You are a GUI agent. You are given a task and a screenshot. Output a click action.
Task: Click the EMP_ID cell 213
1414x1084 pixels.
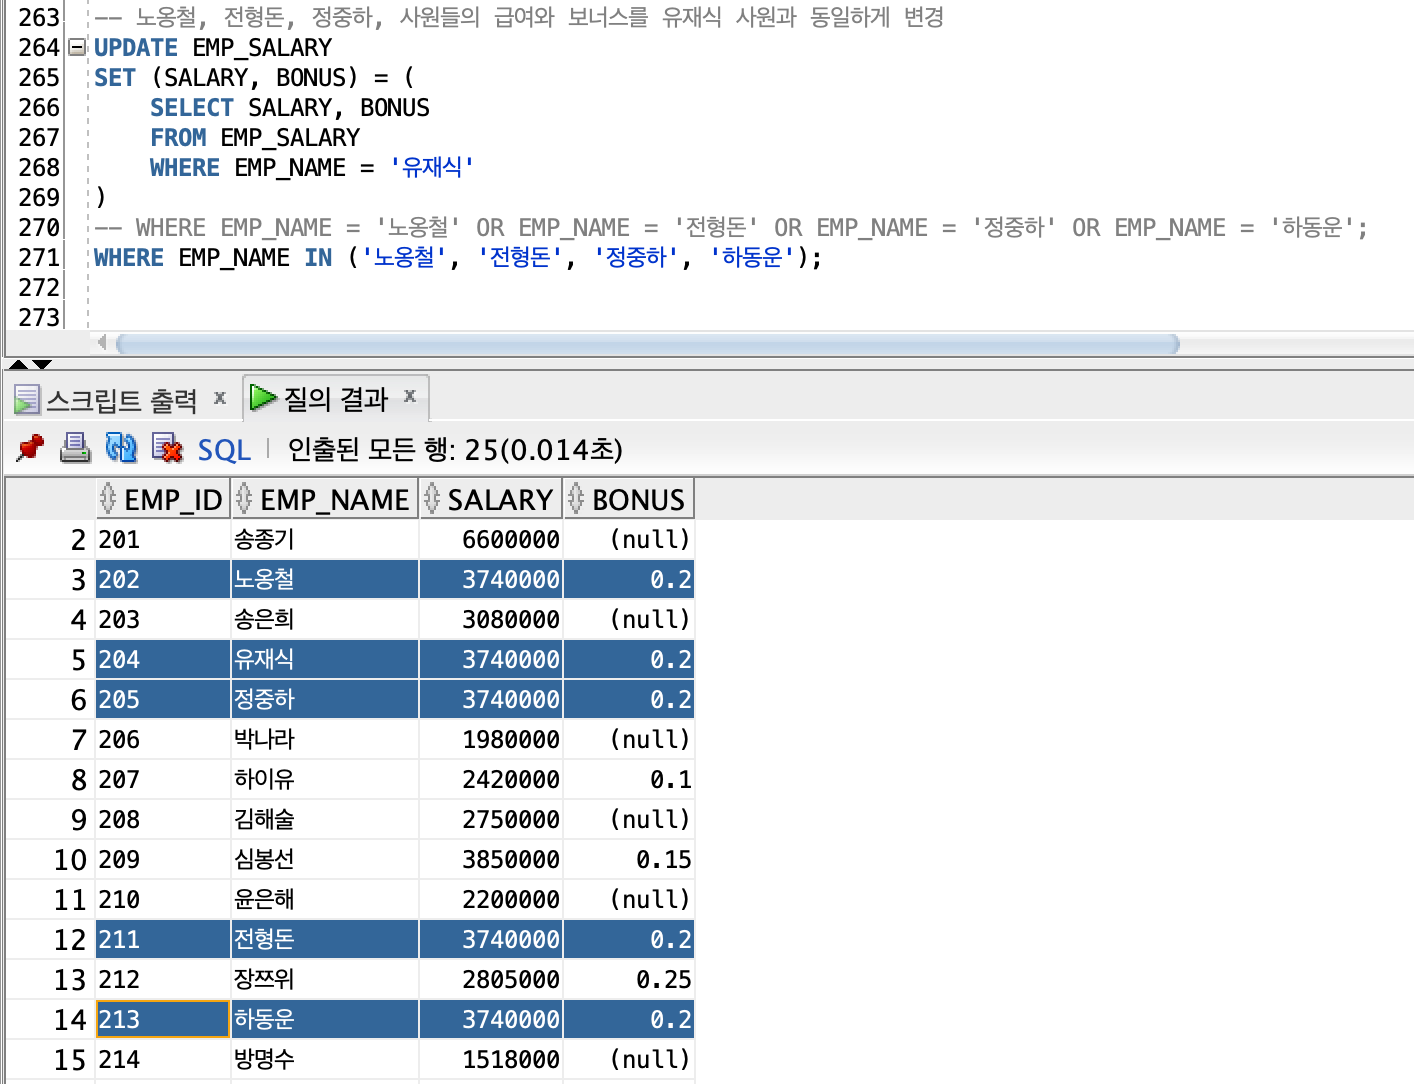click(163, 1020)
